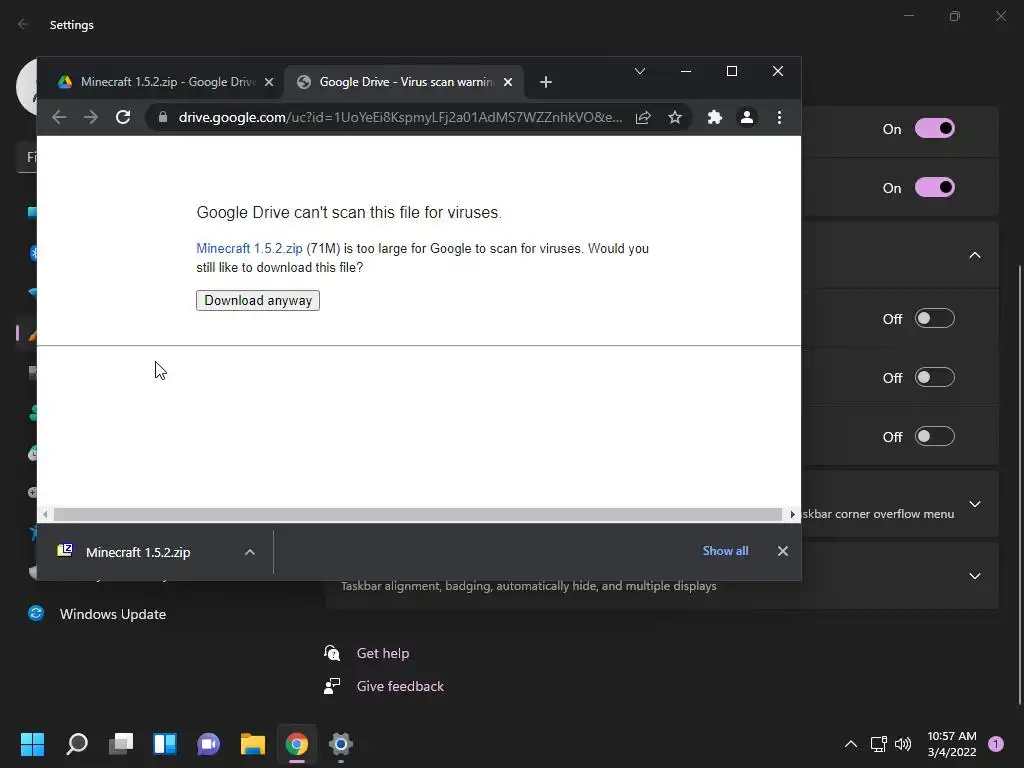Click the Give feedback link
Image resolution: width=1024 pixels, height=768 pixels.
pos(400,686)
